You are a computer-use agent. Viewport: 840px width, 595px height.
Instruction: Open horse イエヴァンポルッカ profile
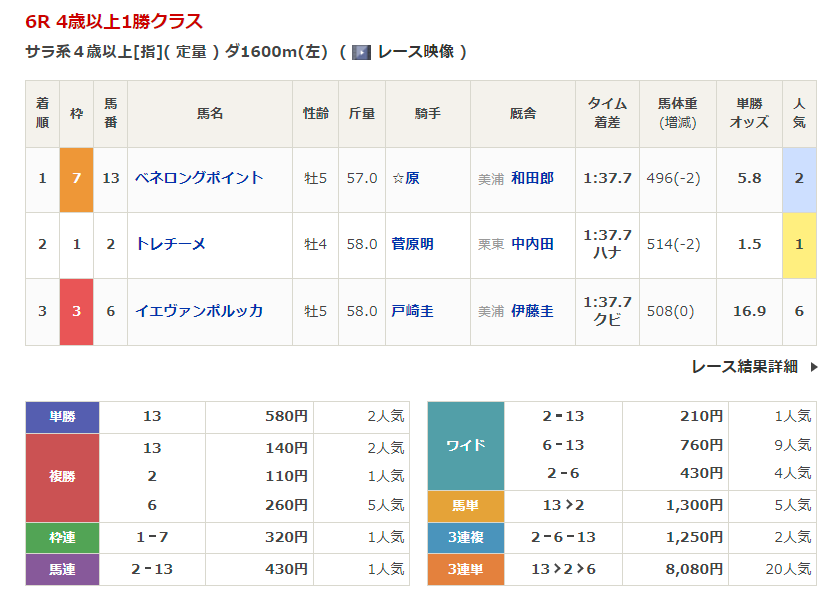(199, 311)
